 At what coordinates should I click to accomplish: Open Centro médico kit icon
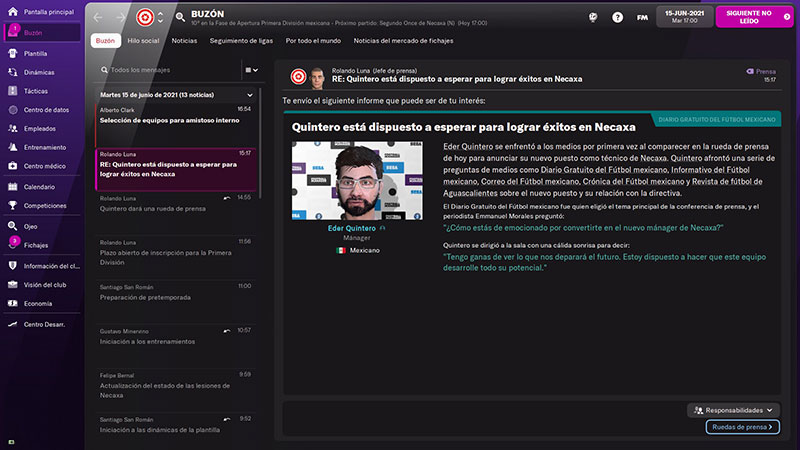click(13, 166)
